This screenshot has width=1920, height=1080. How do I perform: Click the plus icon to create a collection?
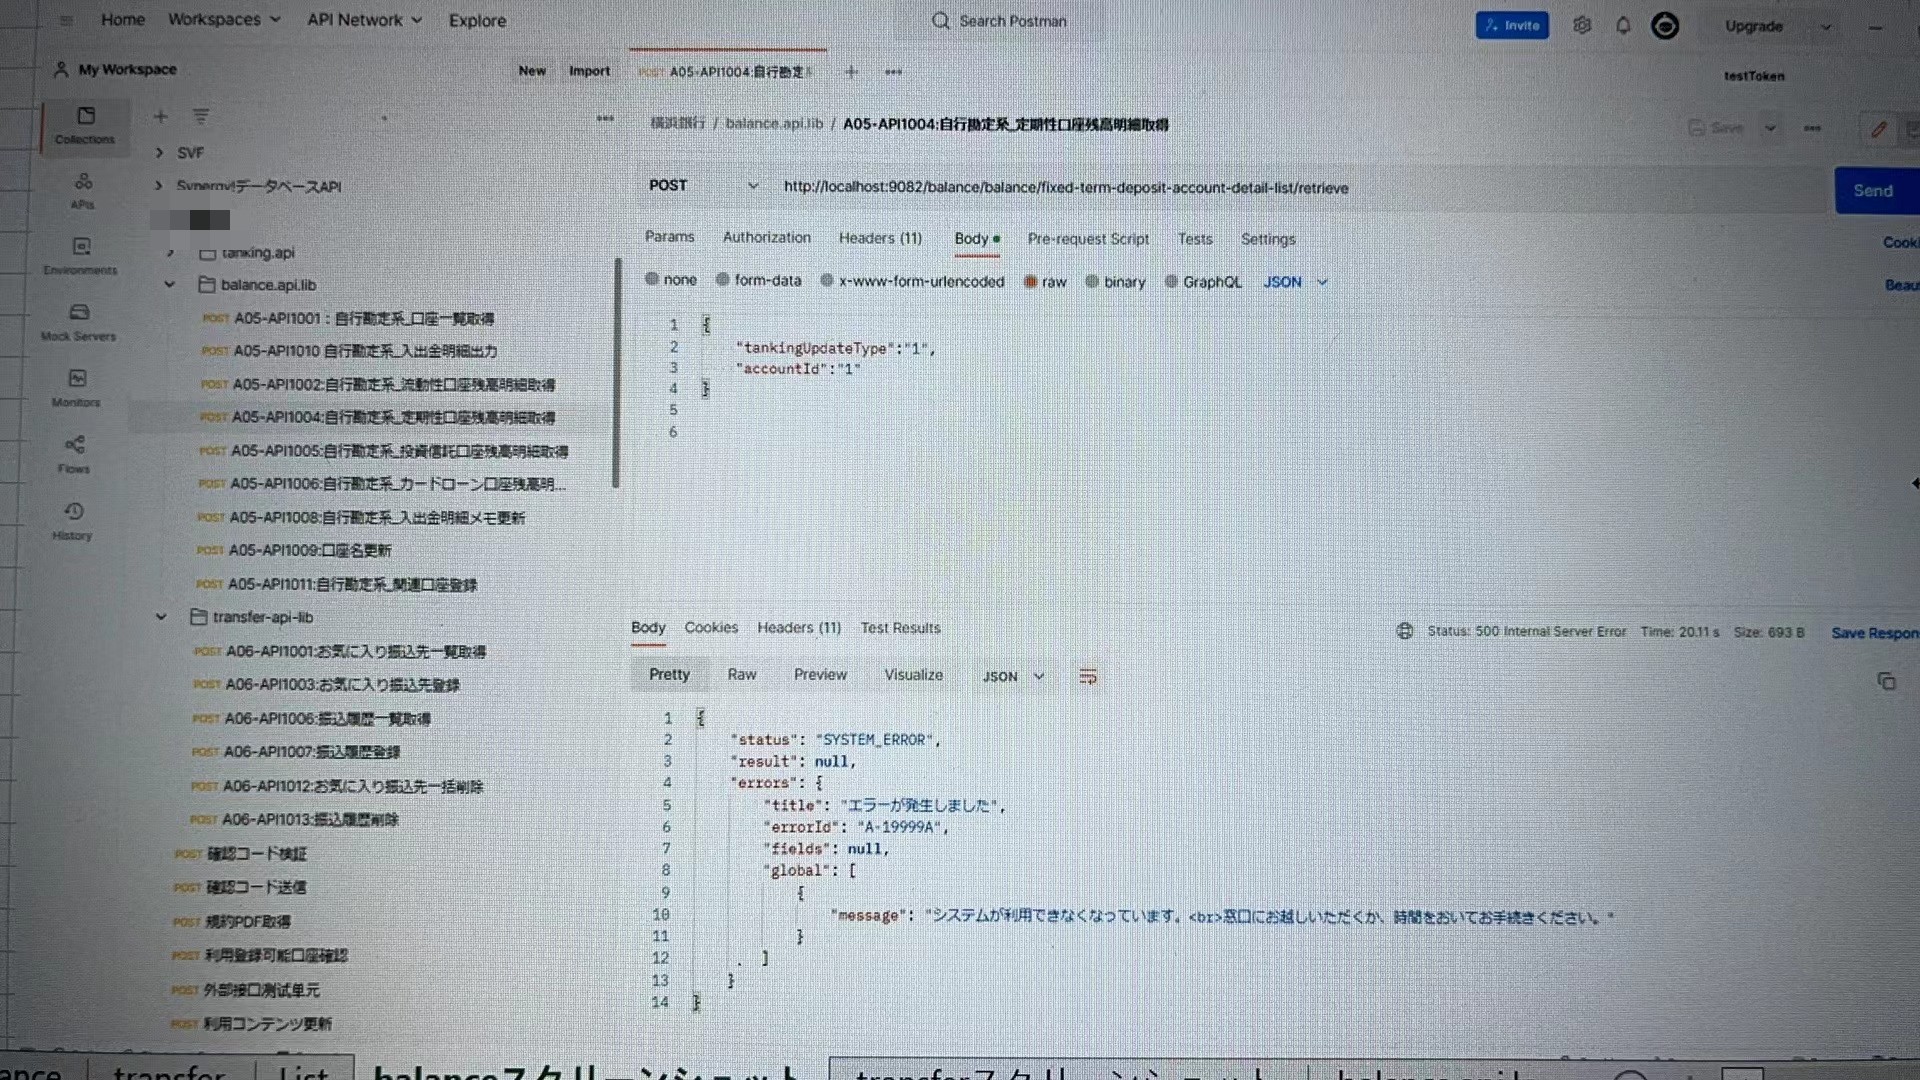pos(160,117)
